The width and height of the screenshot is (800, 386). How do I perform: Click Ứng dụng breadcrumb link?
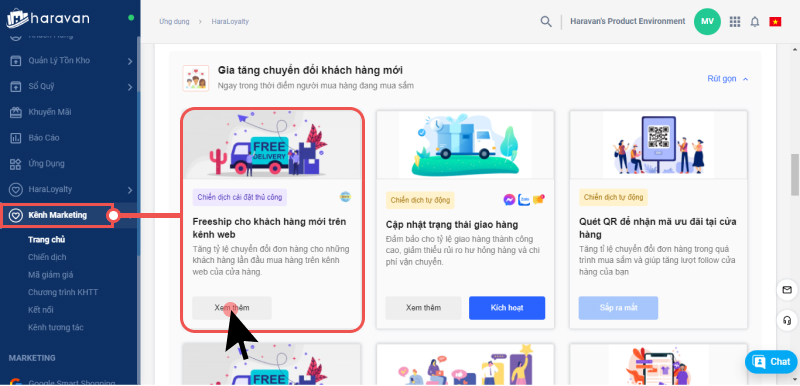pyautogui.click(x=174, y=22)
